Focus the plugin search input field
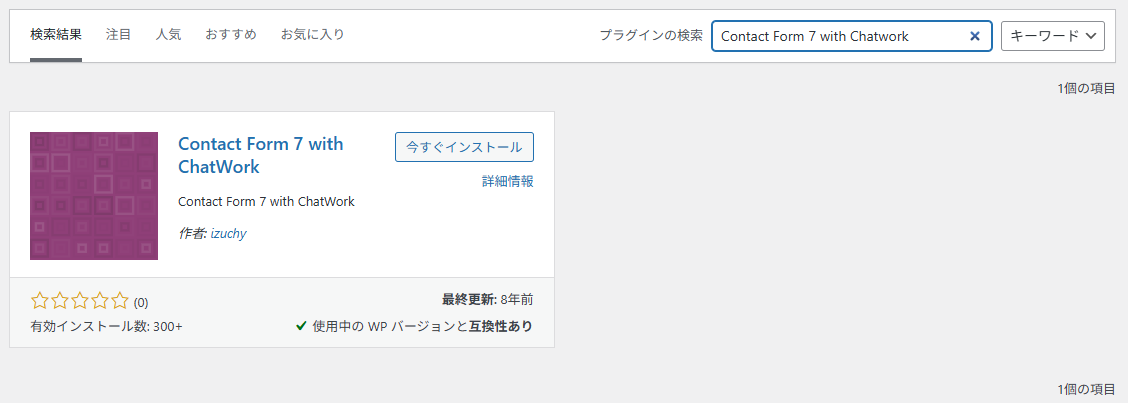 click(x=840, y=36)
